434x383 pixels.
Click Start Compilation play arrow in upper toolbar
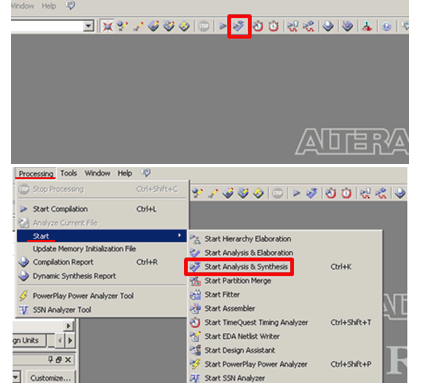click(x=222, y=26)
